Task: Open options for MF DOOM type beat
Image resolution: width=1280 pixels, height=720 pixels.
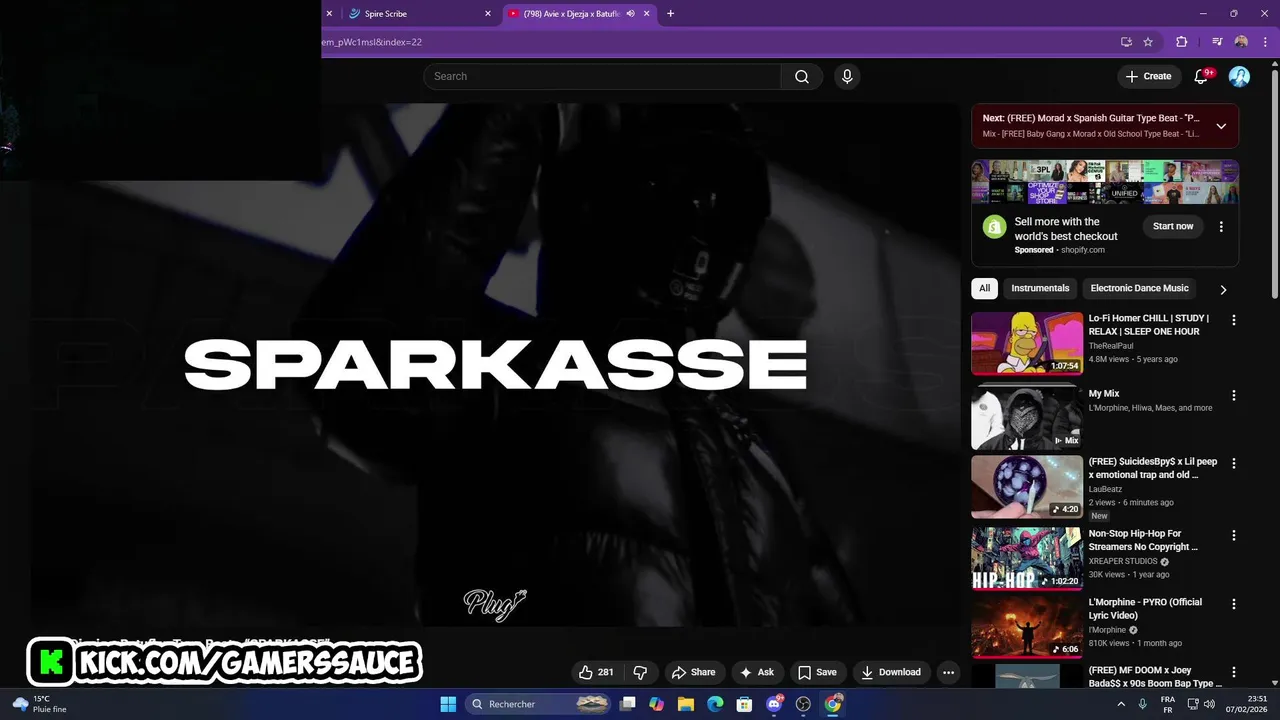Action: [x=1233, y=672]
